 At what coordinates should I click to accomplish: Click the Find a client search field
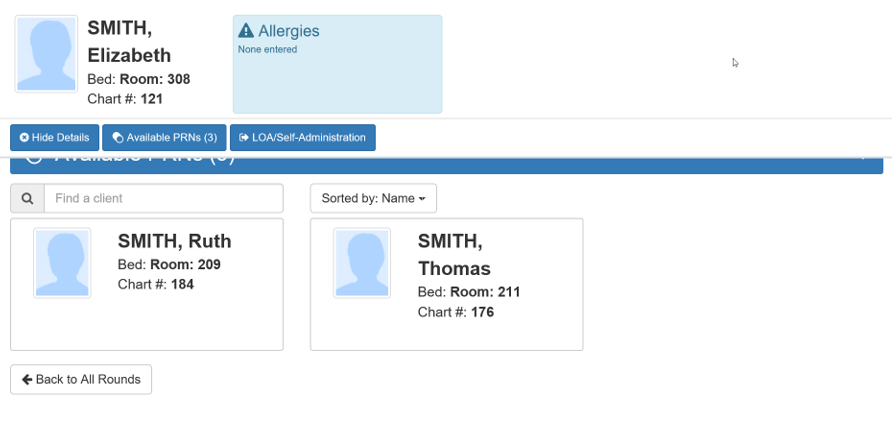[x=163, y=198]
